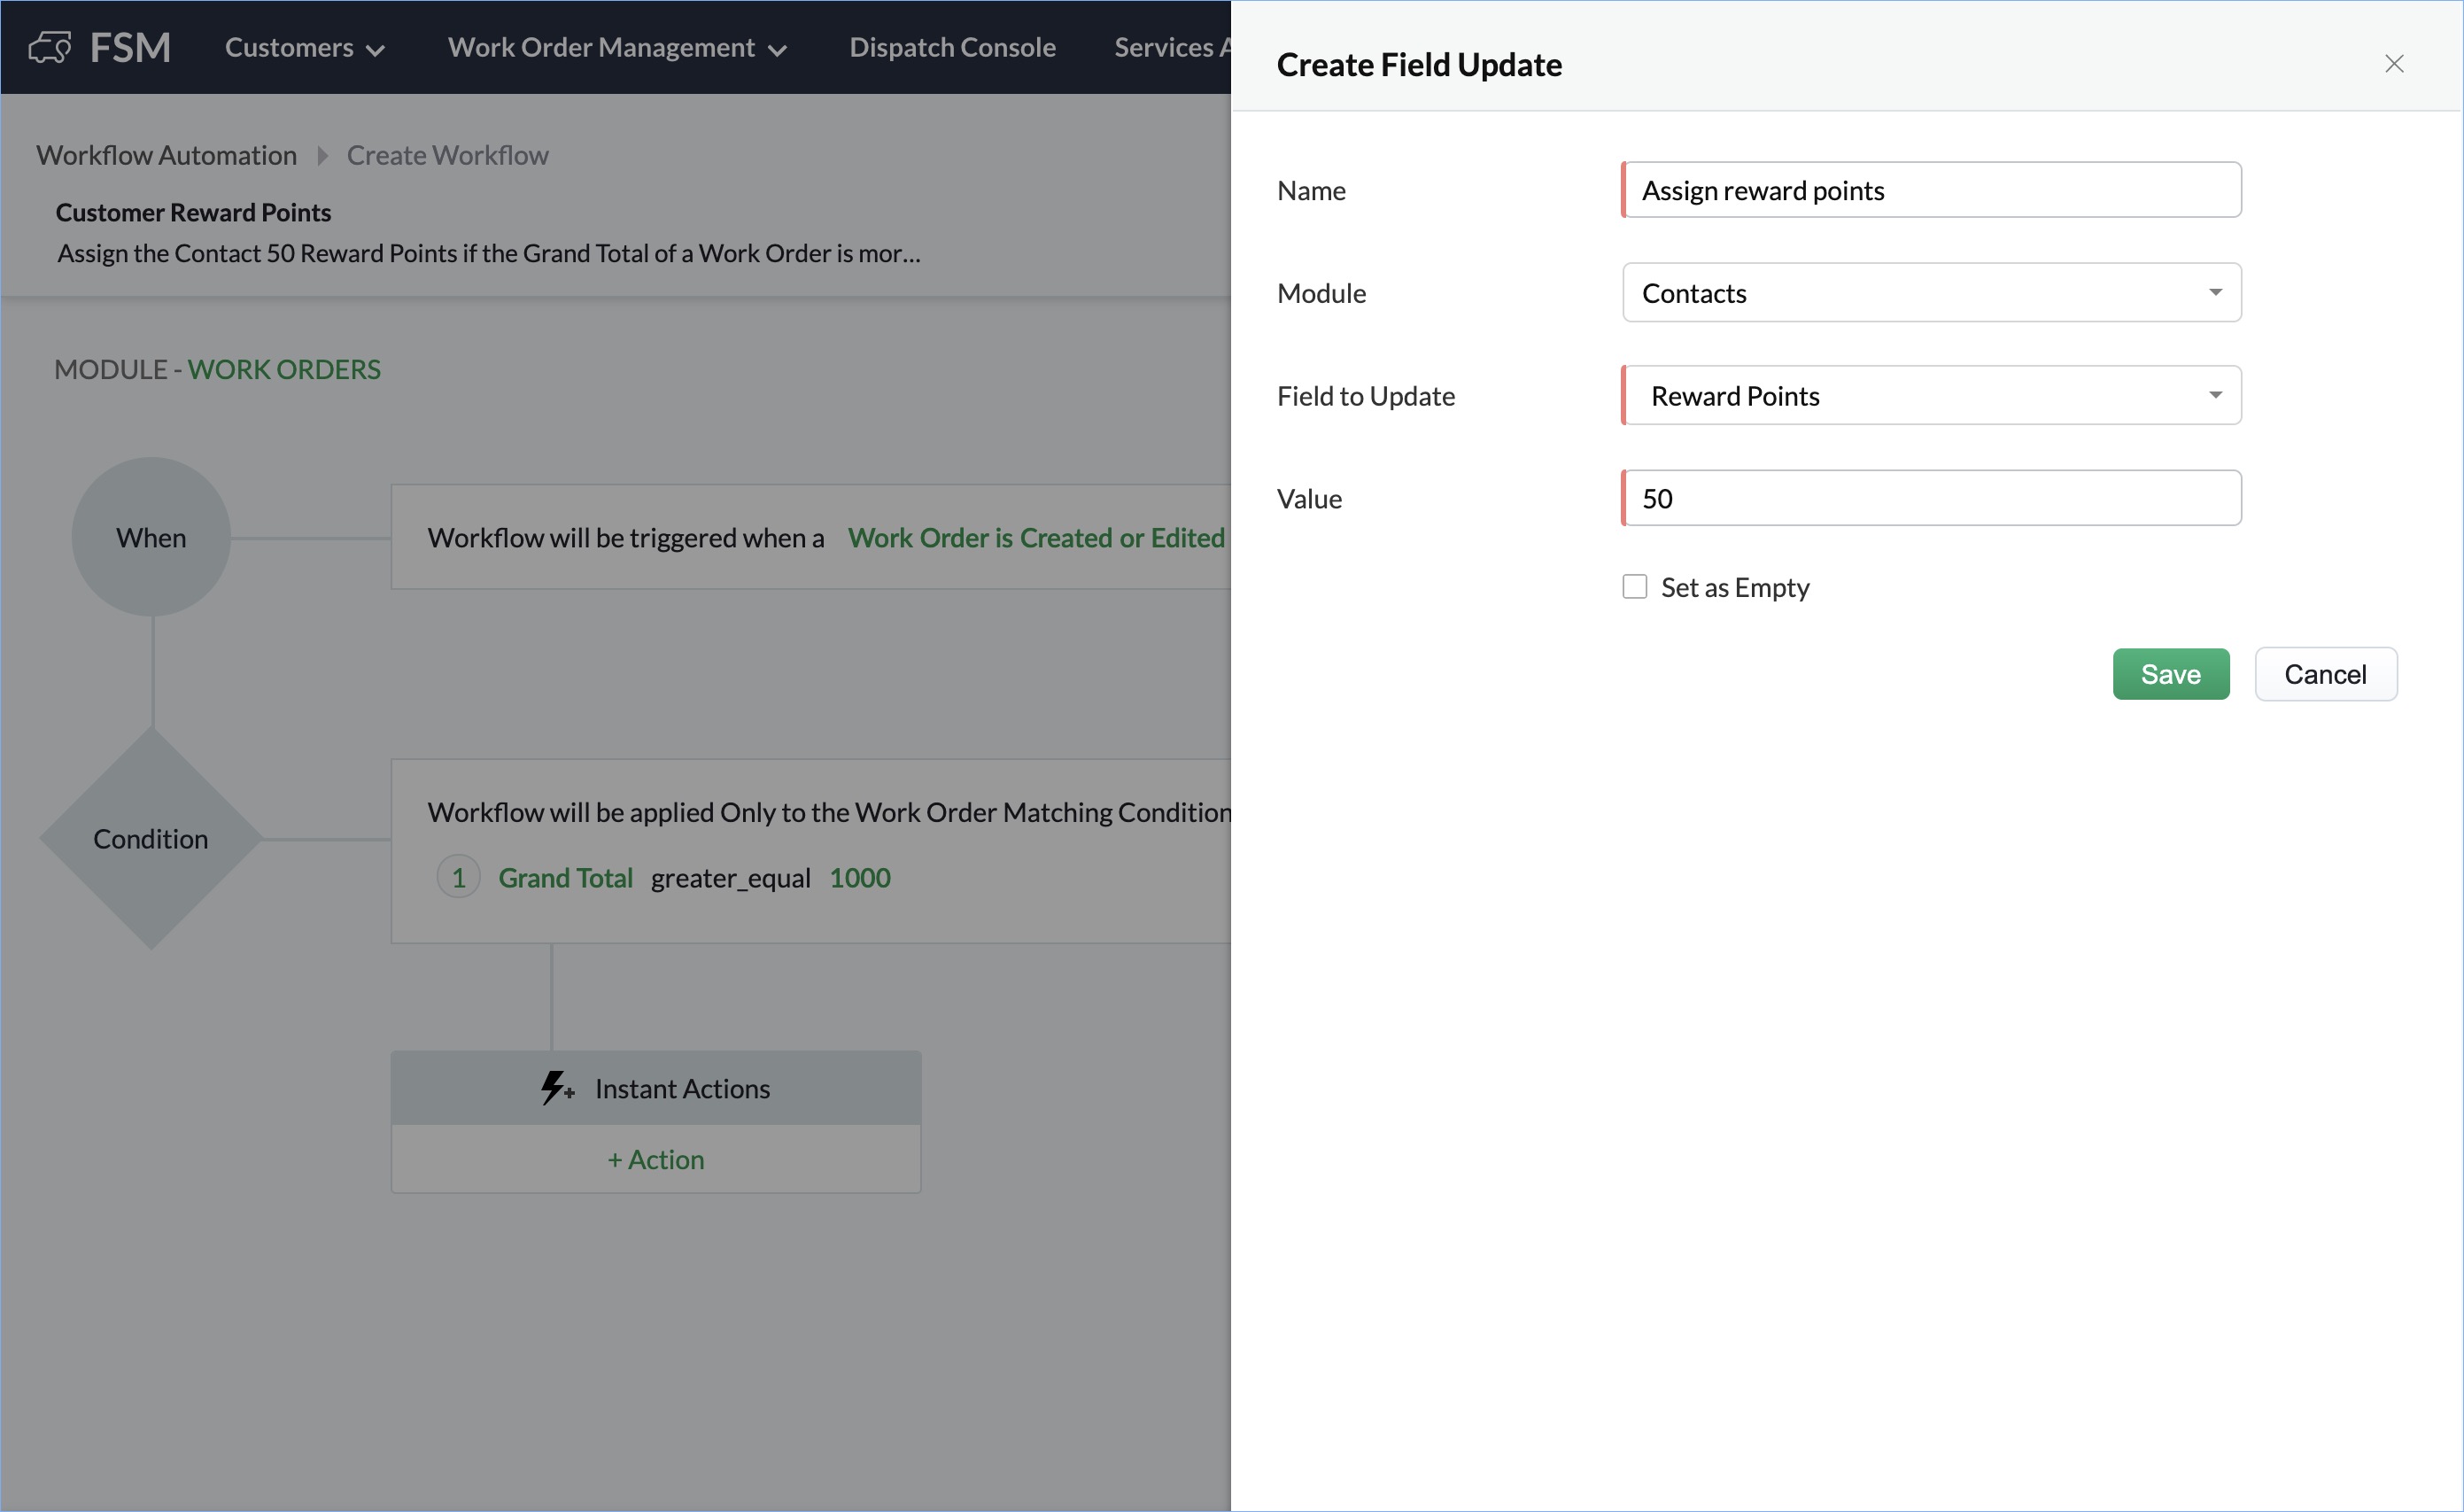
Task: Click the When circle node
Action: click(x=151, y=537)
